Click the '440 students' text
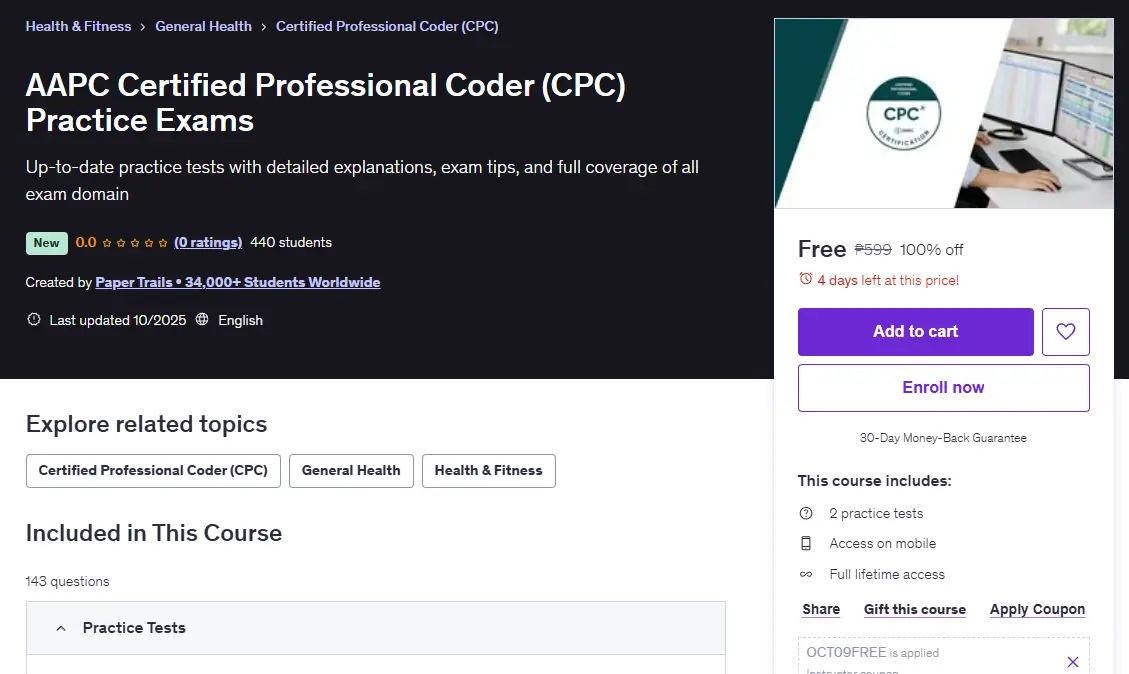1129x674 pixels. 291,243
